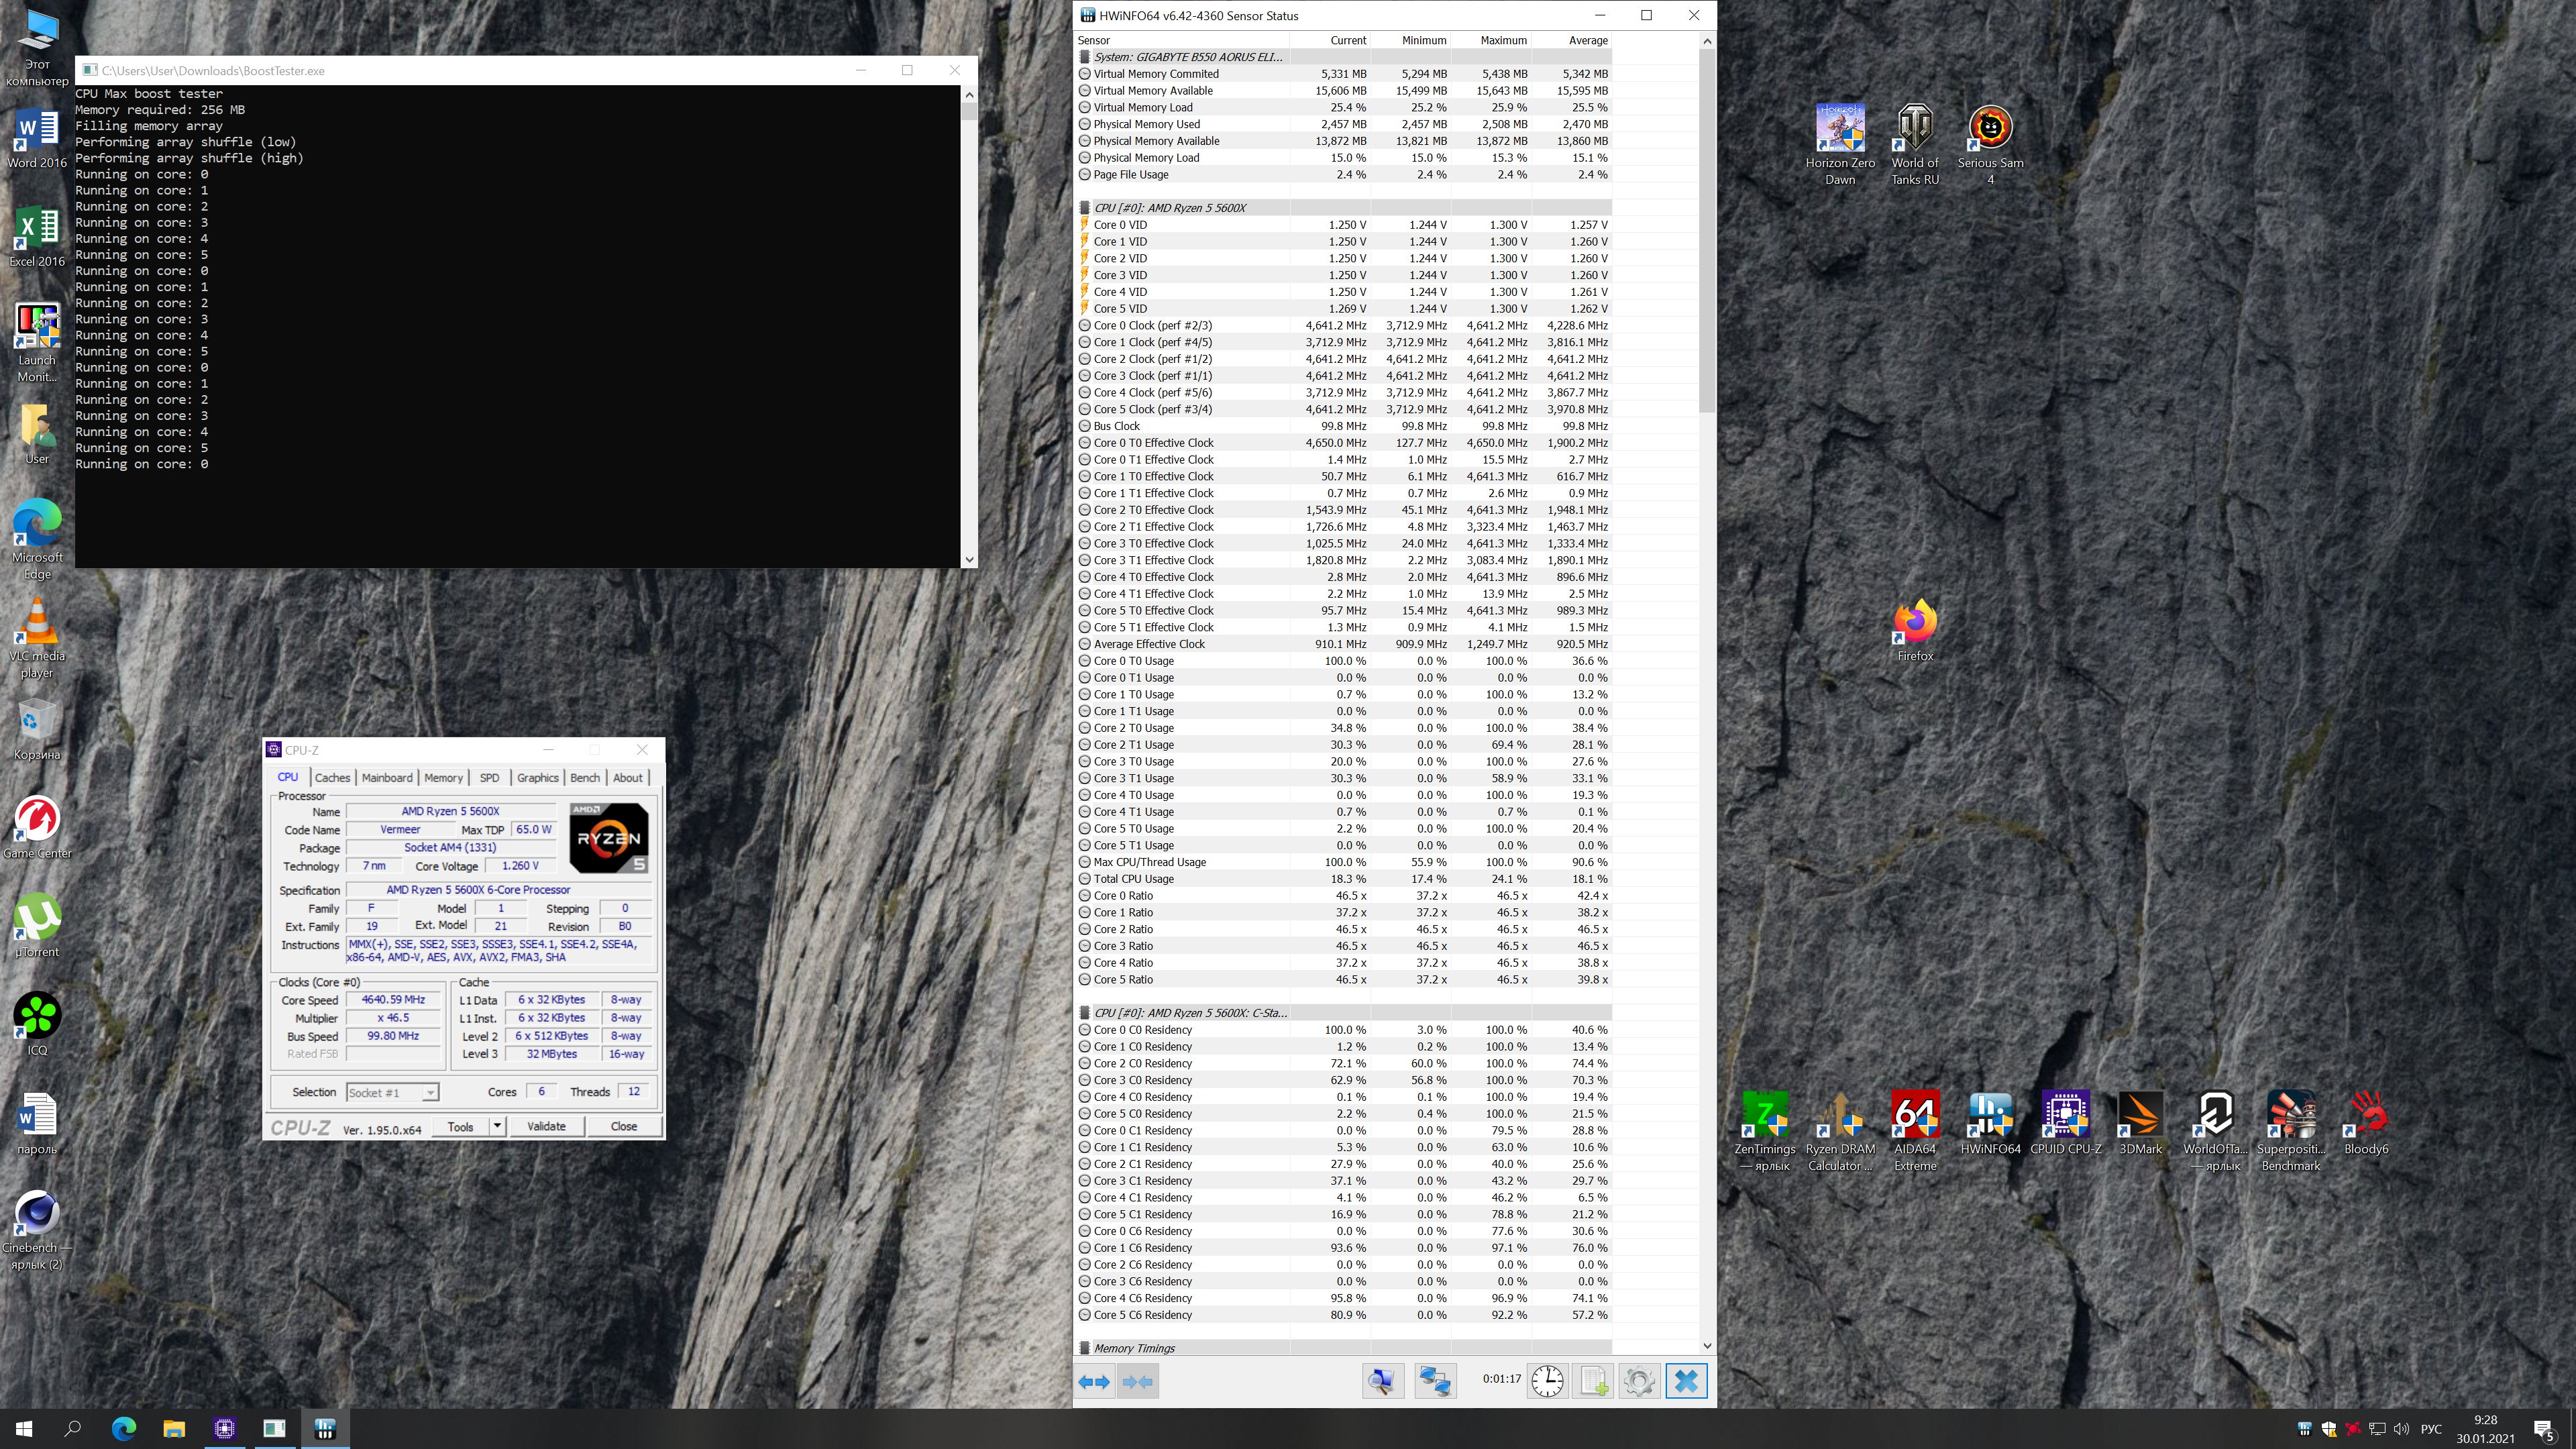Select CPU AMD Ryzen 5 5600X section header
The width and height of the screenshot is (2576, 1449).
pyautogui.click(x=1169, y=208)
